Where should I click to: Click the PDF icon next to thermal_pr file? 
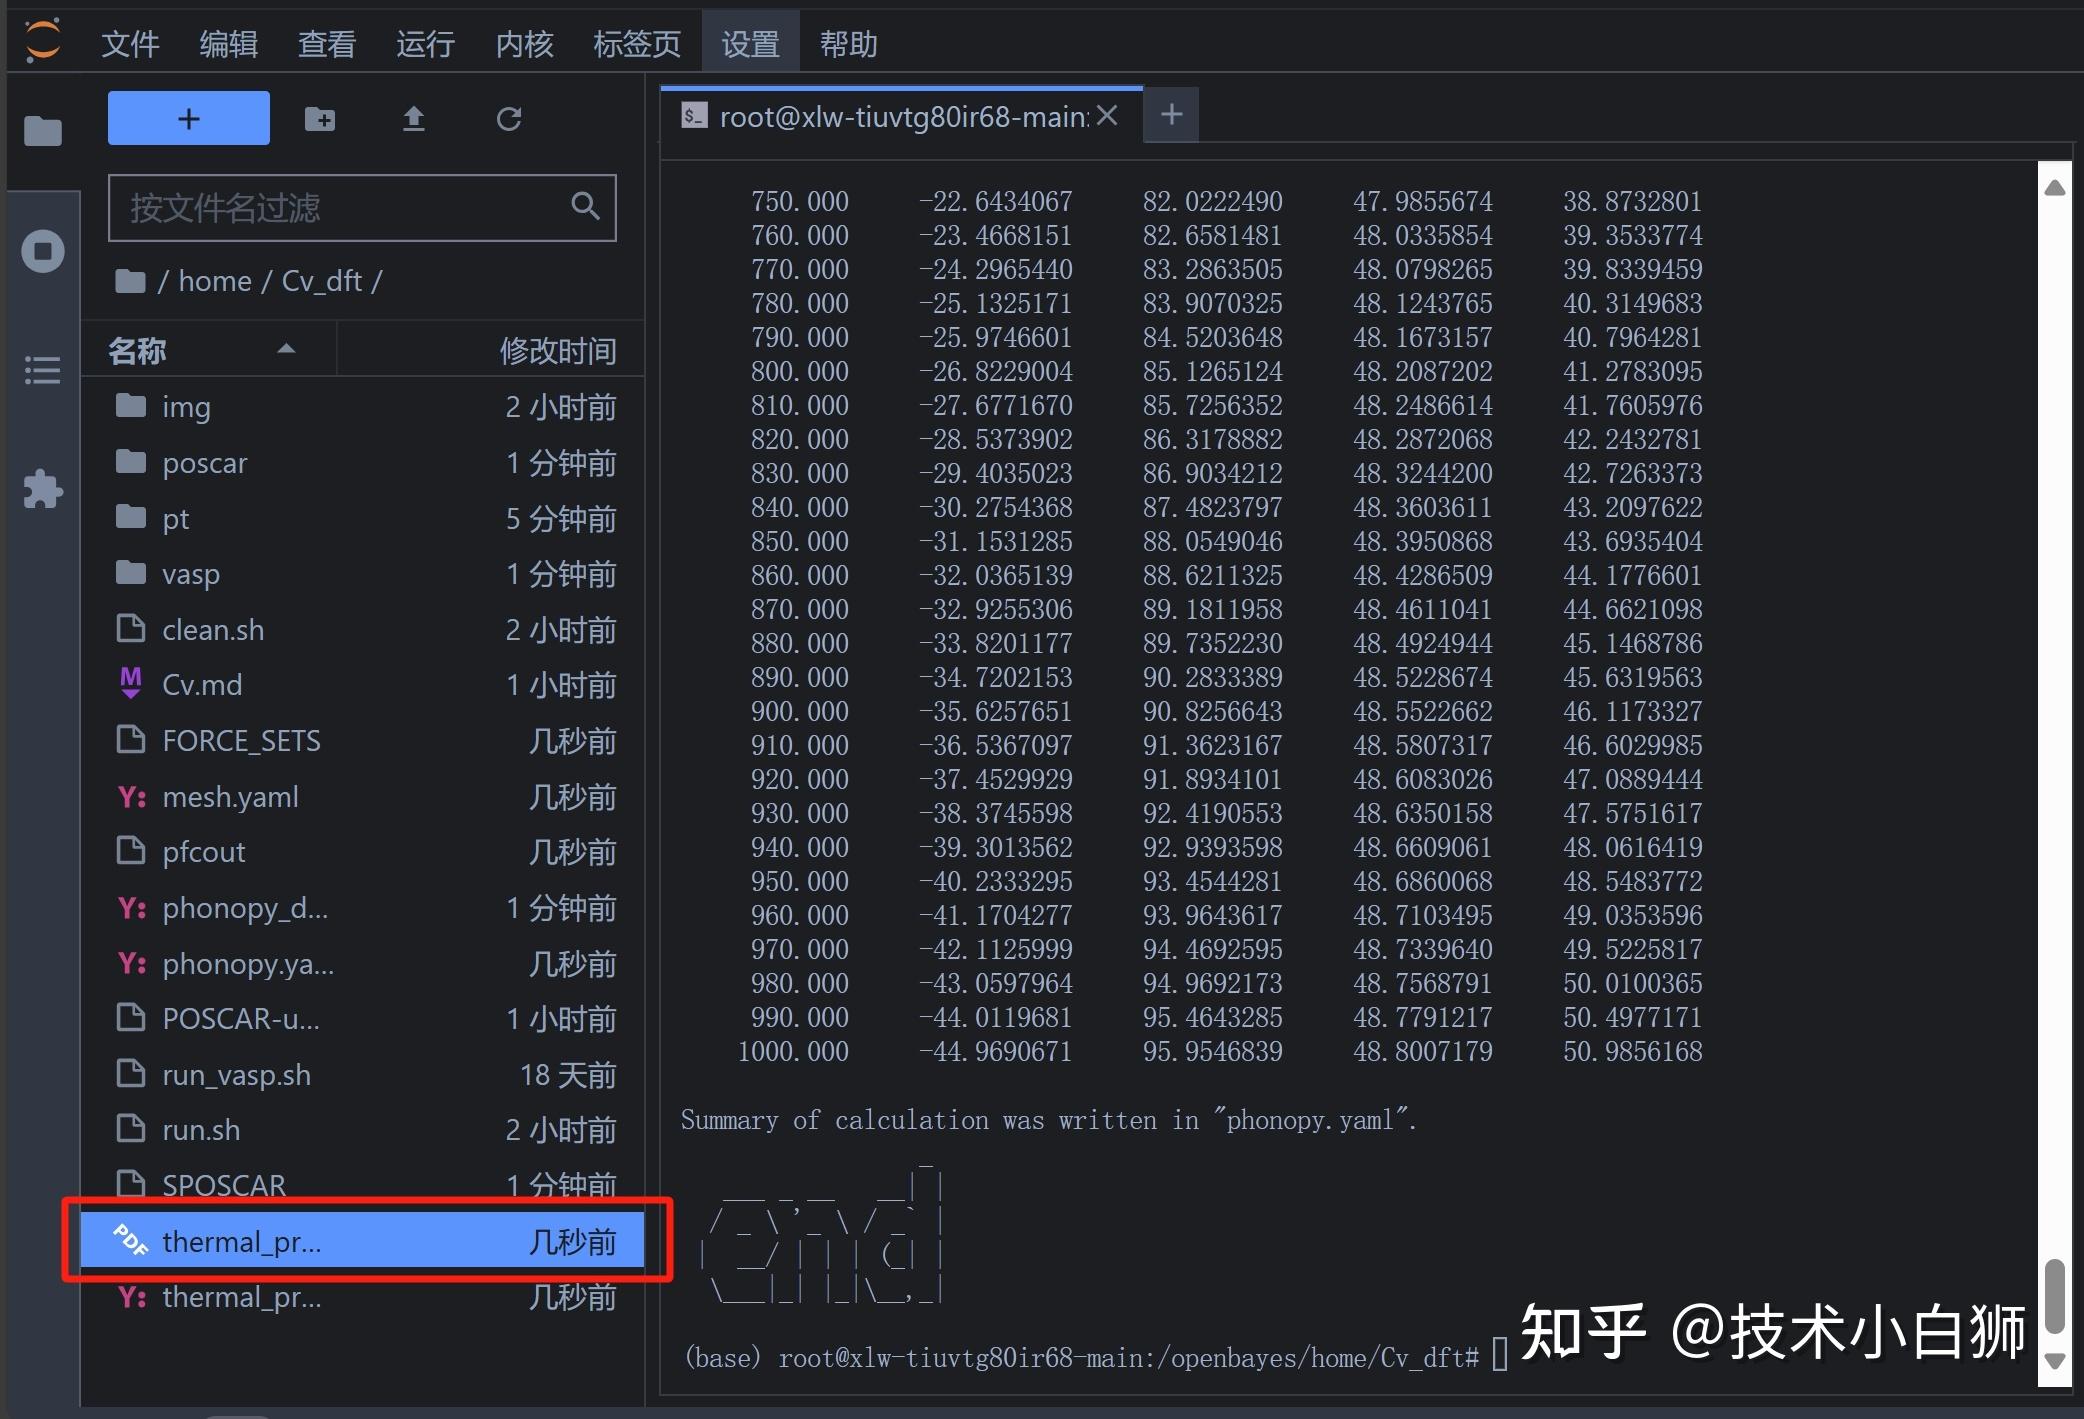point(130,1240)
